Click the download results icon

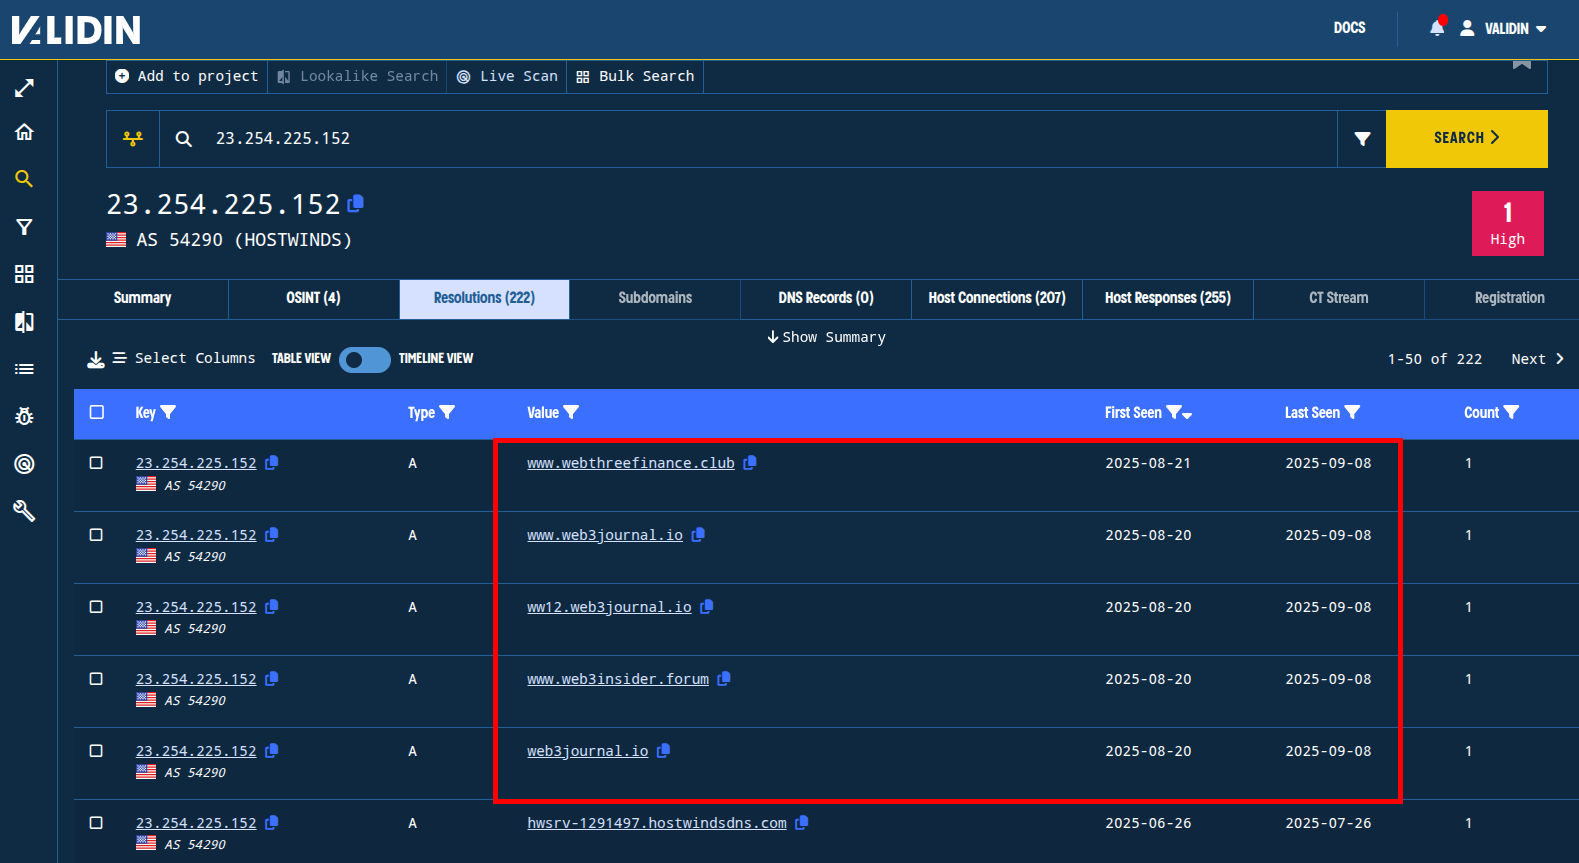tap(96, 359)
